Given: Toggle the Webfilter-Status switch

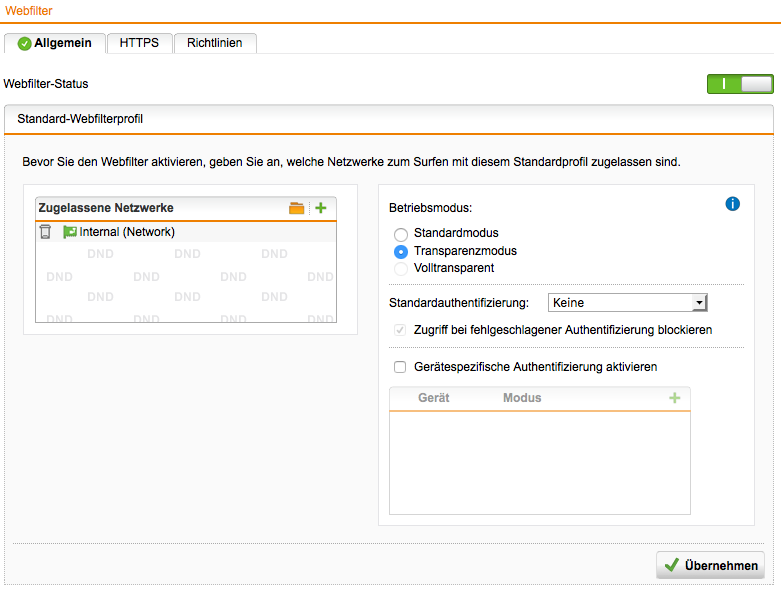Looking at the screenshot, I should tap(739, 84).
